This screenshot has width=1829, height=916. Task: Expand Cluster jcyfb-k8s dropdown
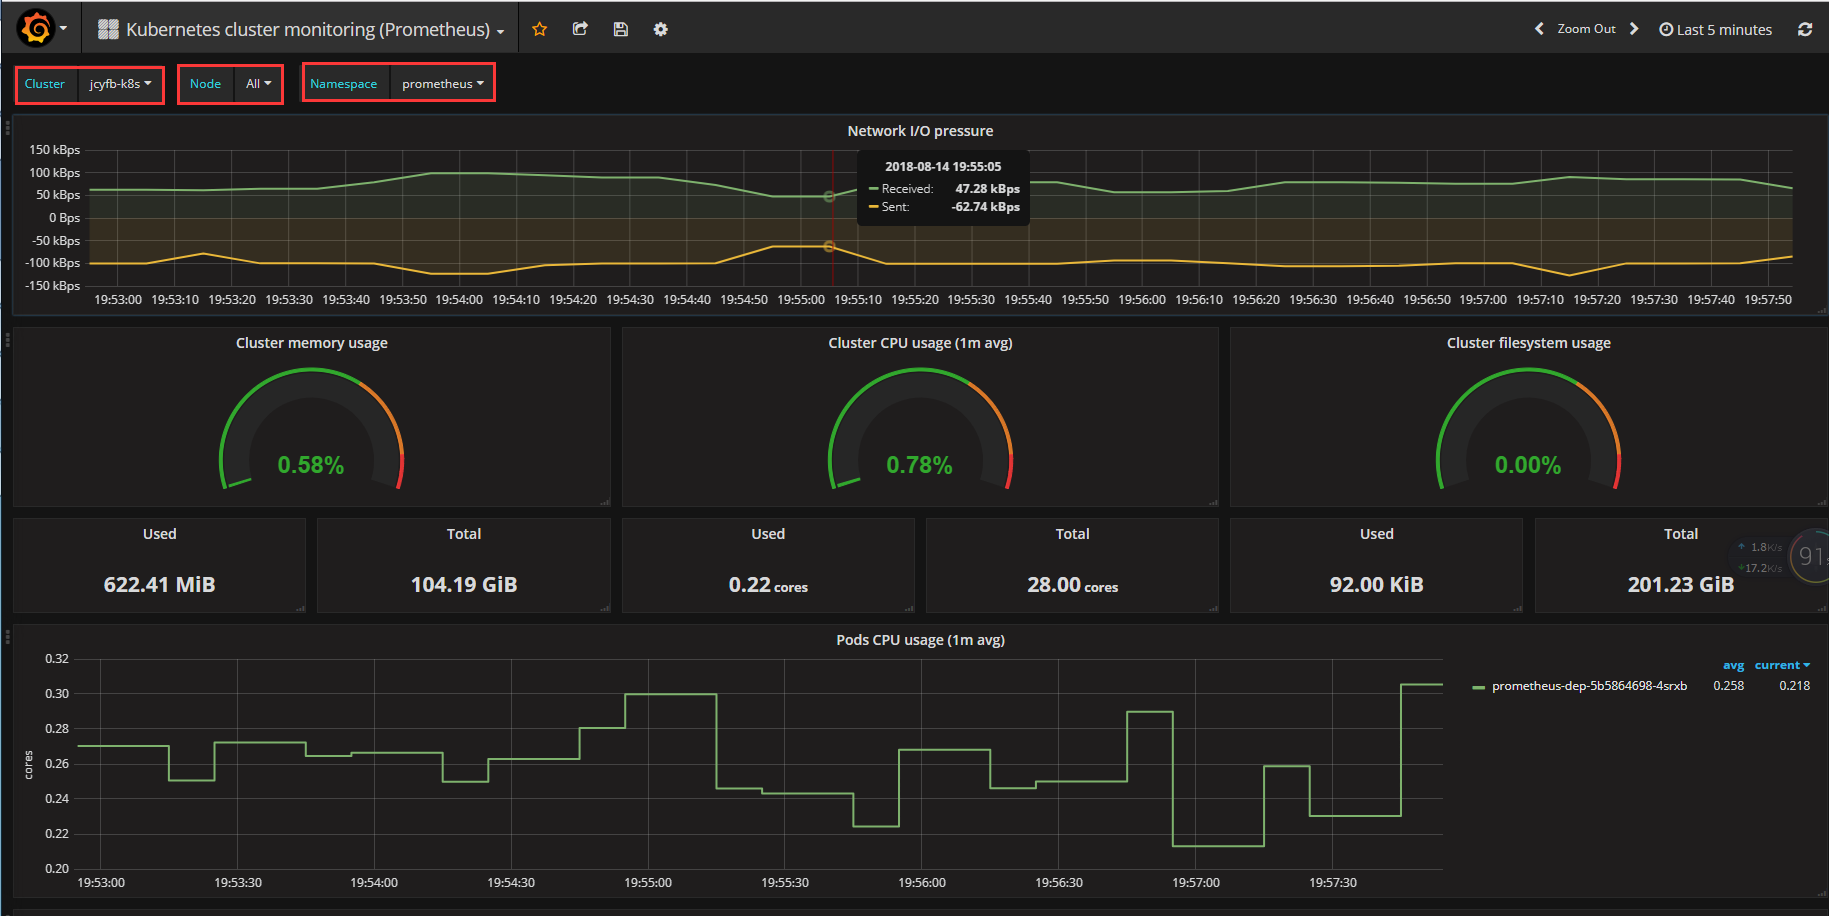(x=121, y=84)
